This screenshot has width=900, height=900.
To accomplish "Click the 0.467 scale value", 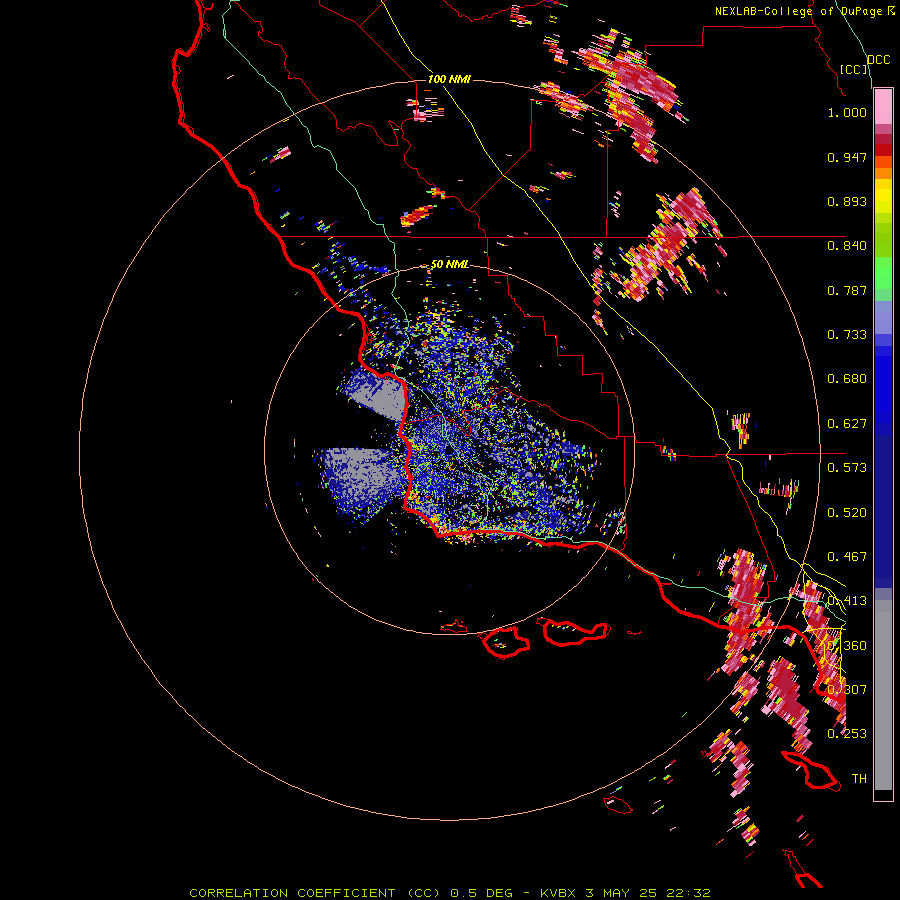I will (847, 557).
